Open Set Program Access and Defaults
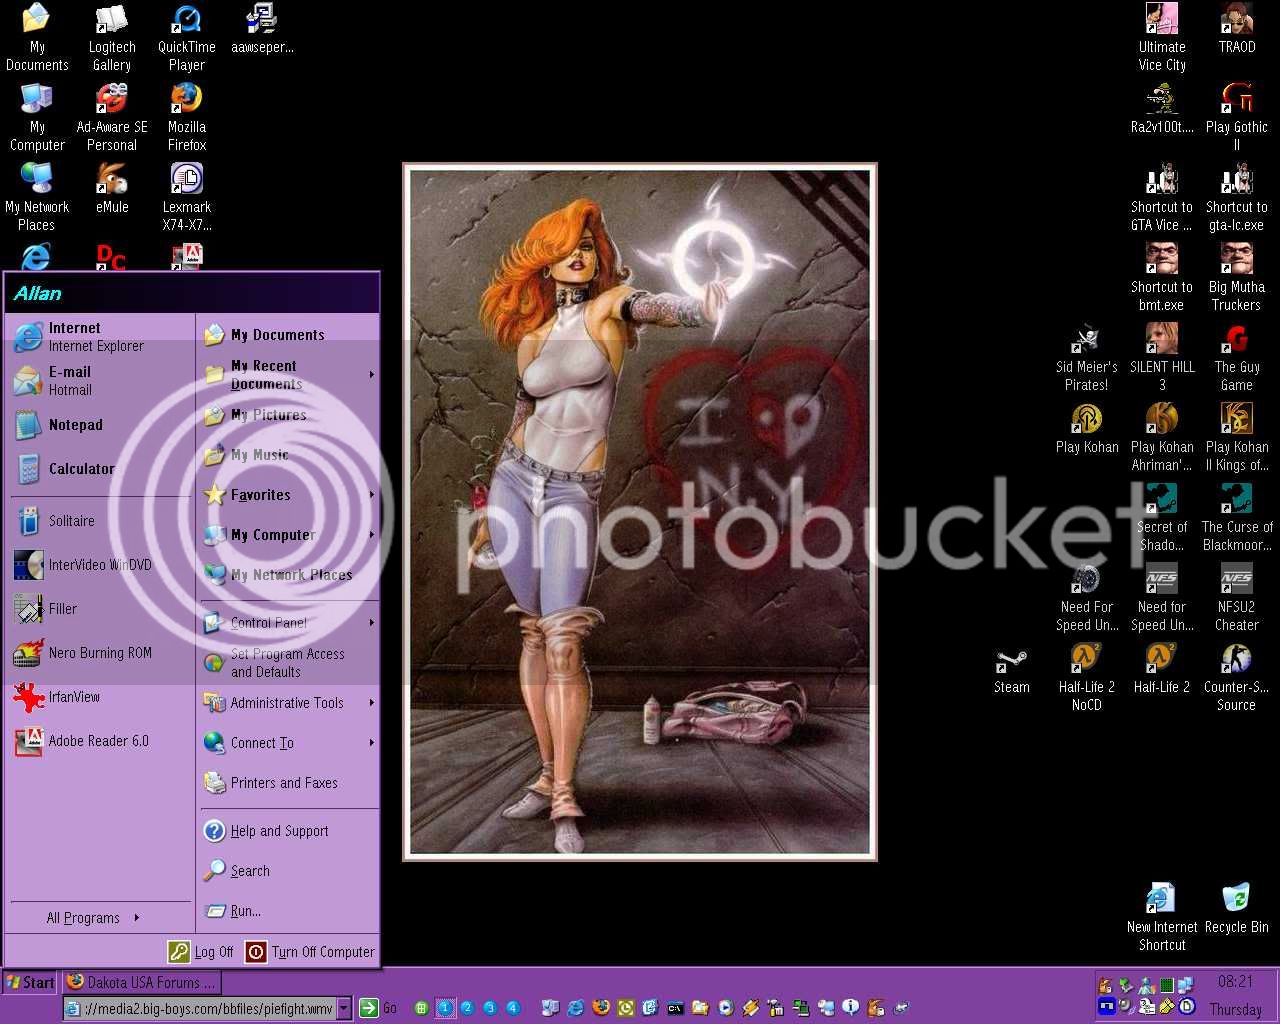 (289, 663)
